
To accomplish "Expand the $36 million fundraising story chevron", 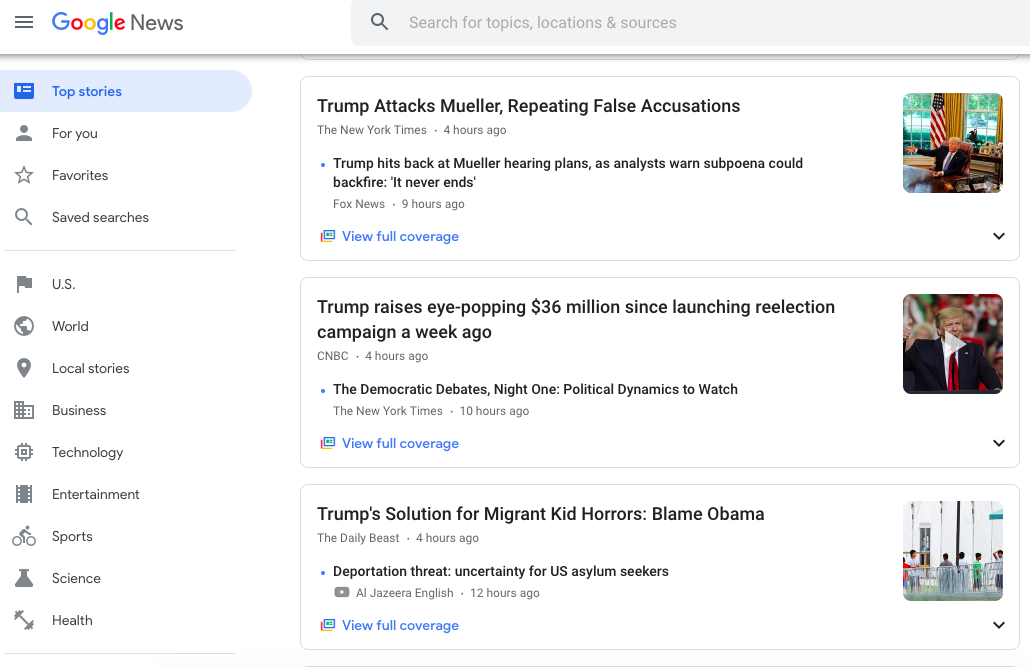I will 998,443.
